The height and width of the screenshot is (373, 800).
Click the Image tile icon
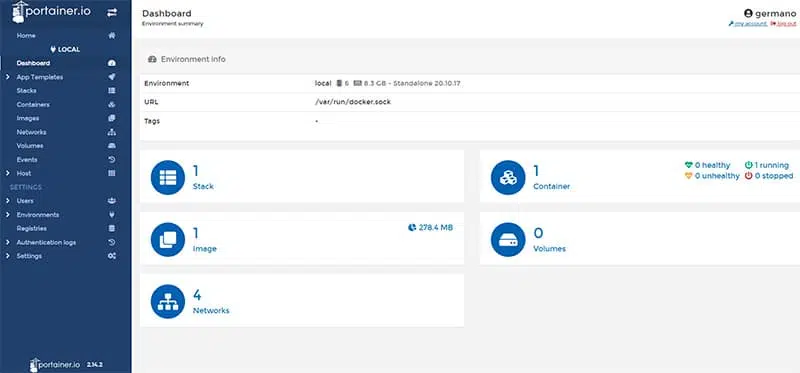(x=168, y=239)
